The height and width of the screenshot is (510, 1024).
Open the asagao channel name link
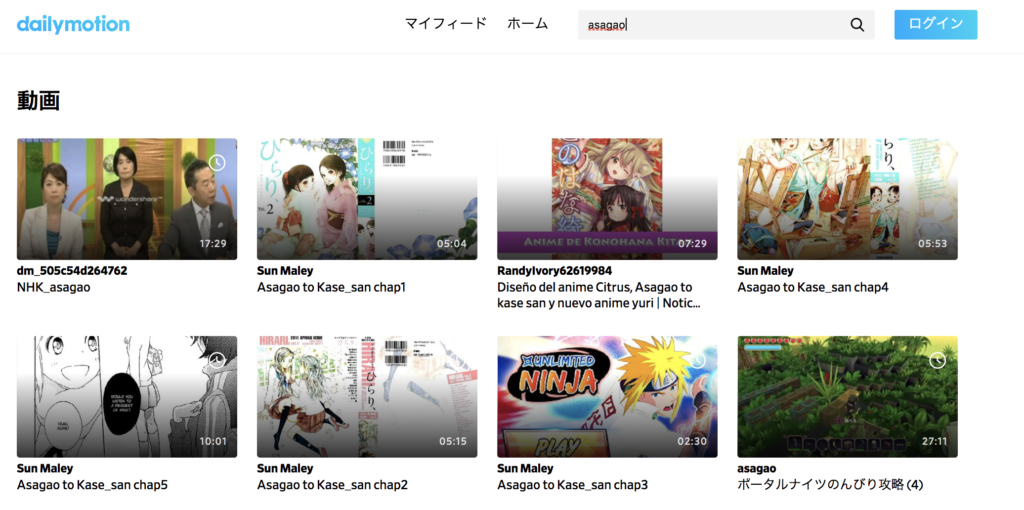[x=756, y=469]
